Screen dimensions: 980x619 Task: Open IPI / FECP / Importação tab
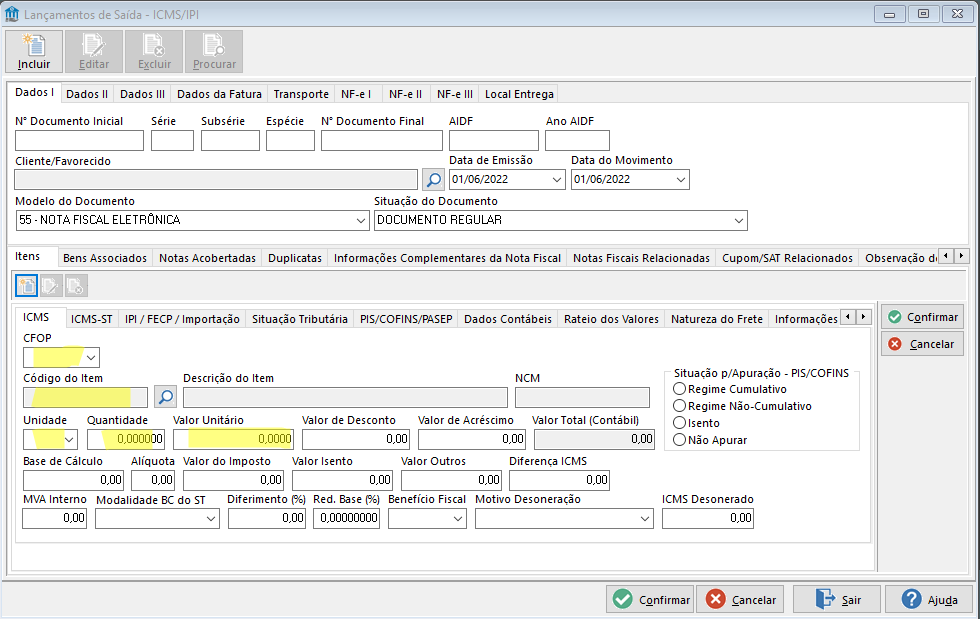(182, 319)
